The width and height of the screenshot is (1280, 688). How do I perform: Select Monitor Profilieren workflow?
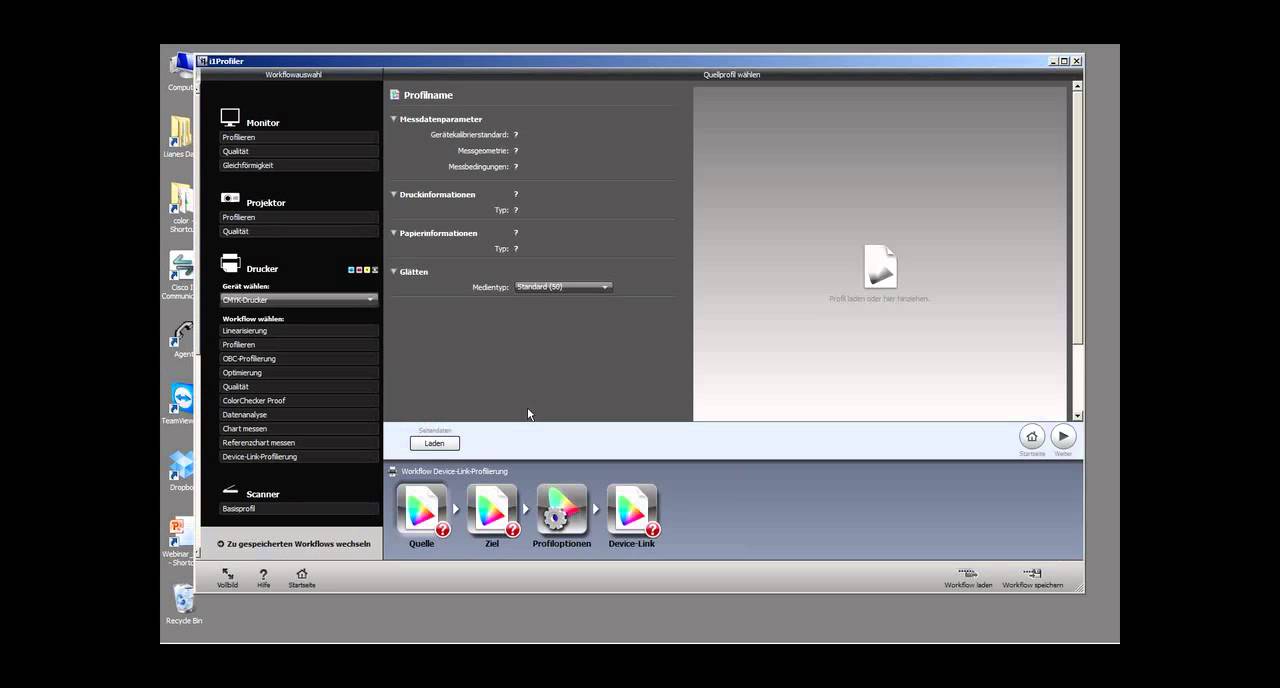(x=299, y=137)
